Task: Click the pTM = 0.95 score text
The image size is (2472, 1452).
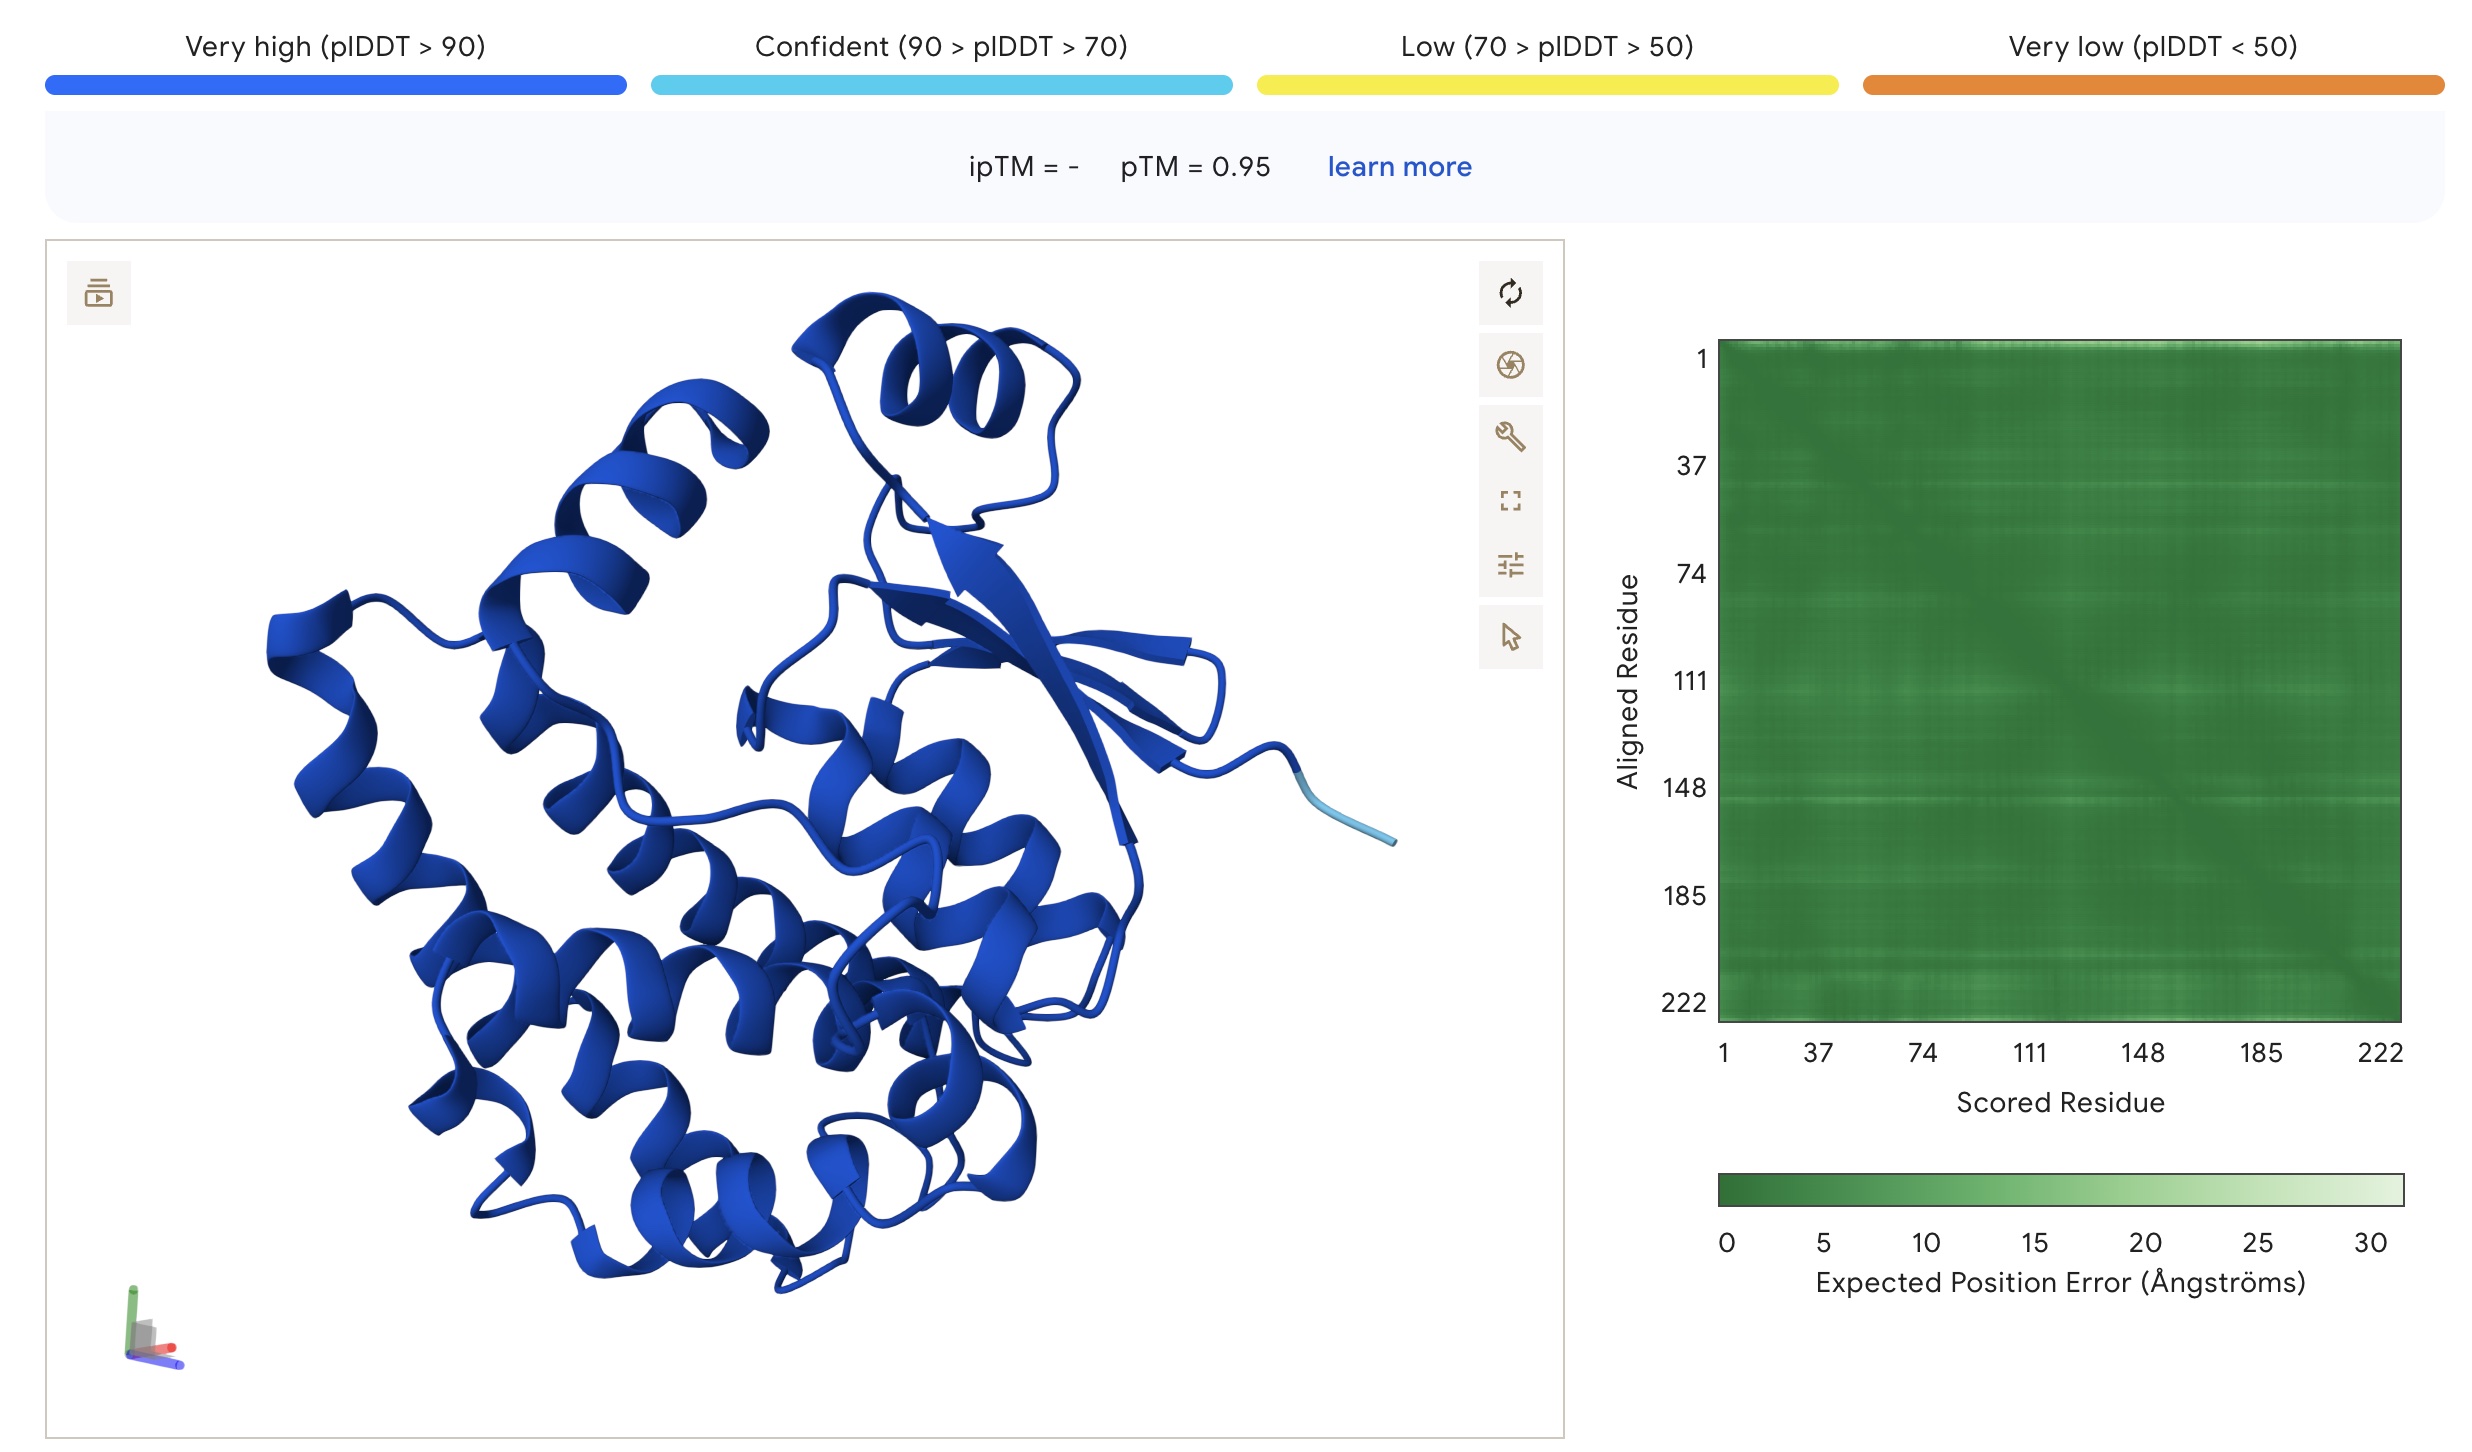Action: coord(1194,167)
